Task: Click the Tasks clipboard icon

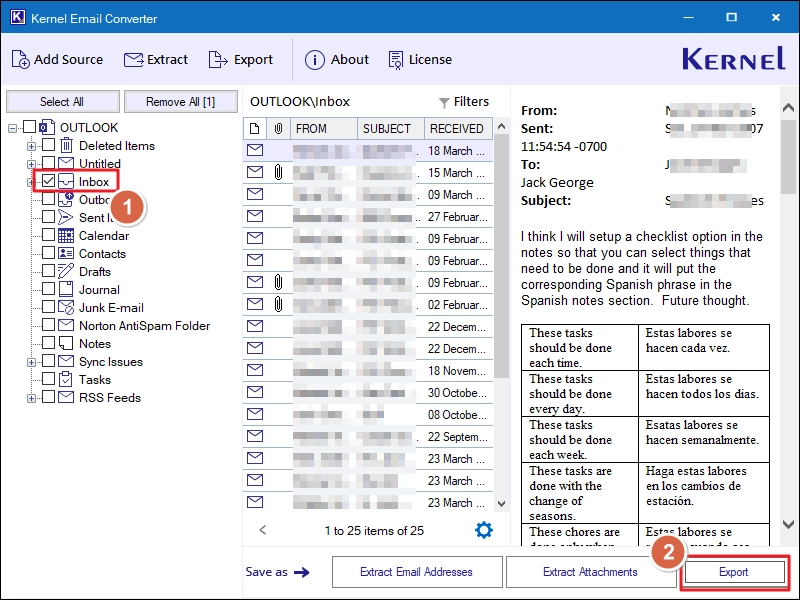Action: click(x=66, y=379)
